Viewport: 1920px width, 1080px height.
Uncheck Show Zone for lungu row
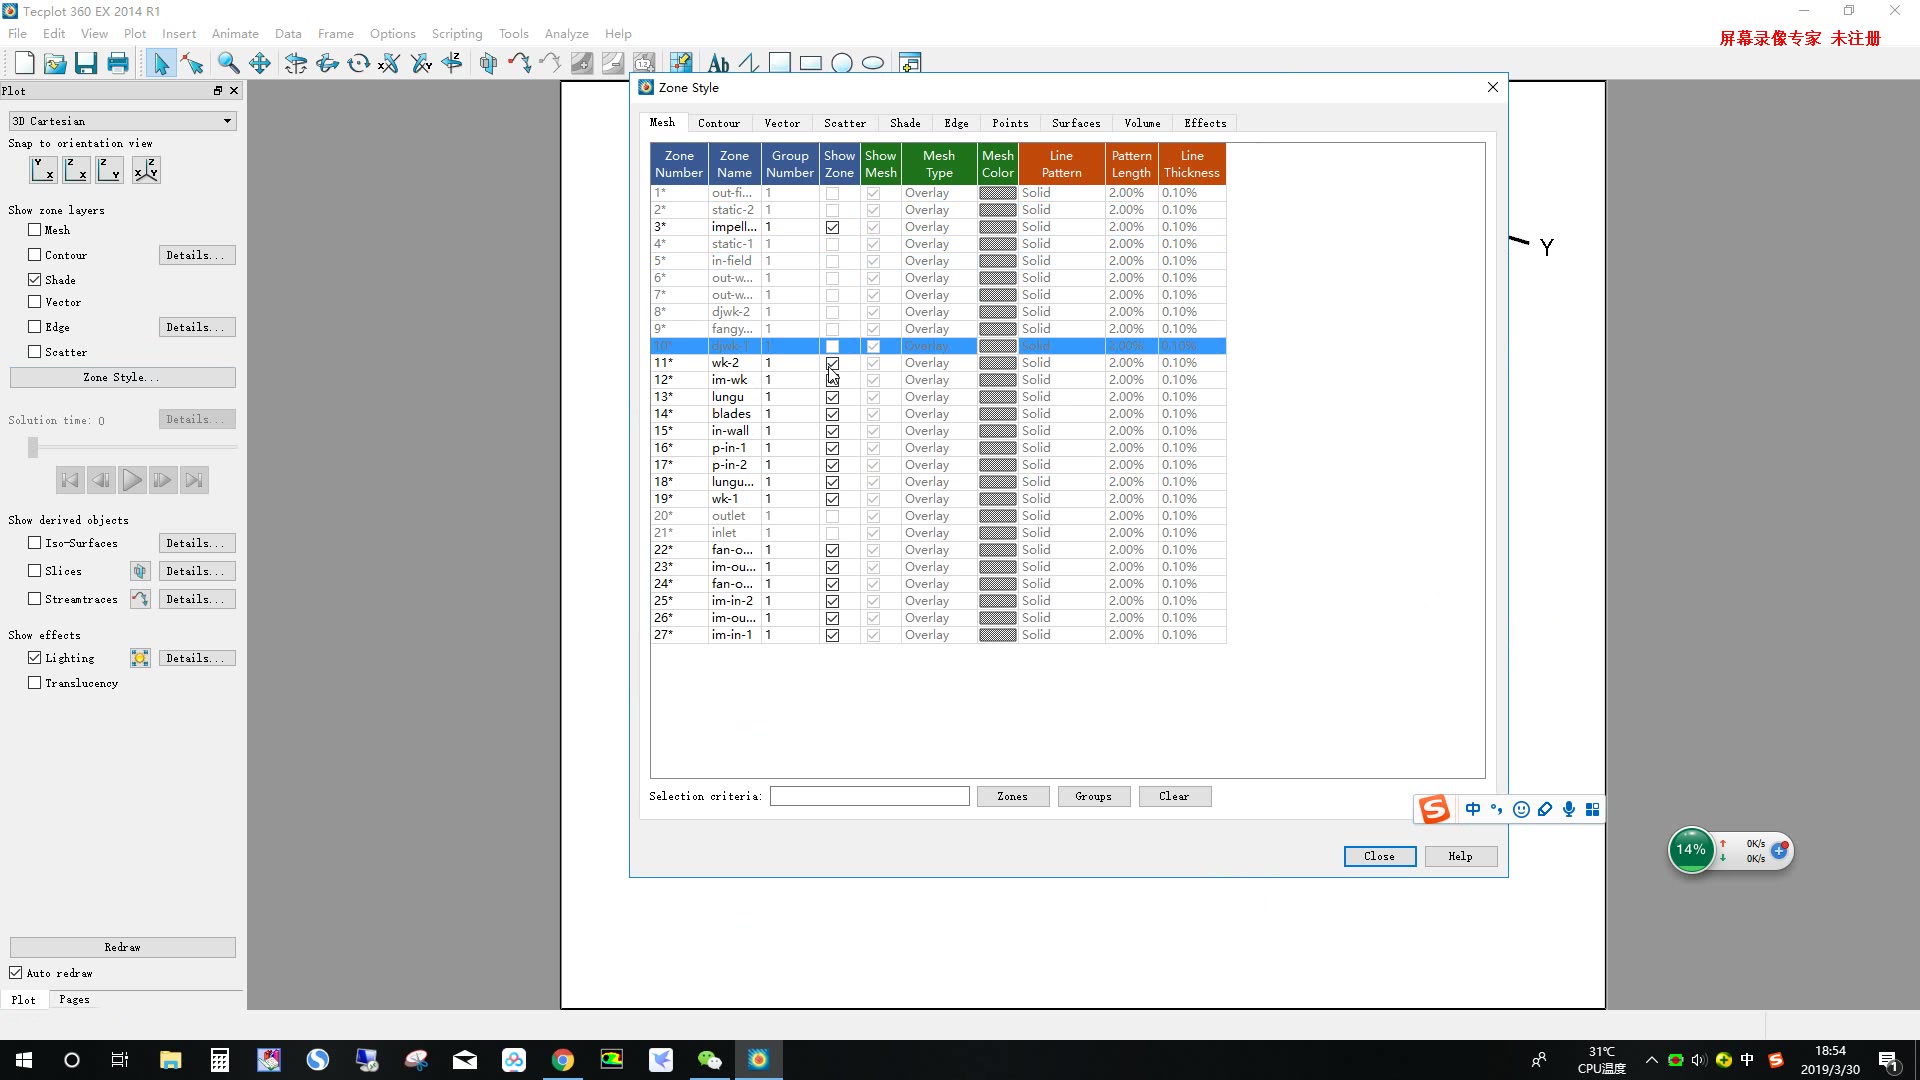pyautogui.click(x=832, y=397)
